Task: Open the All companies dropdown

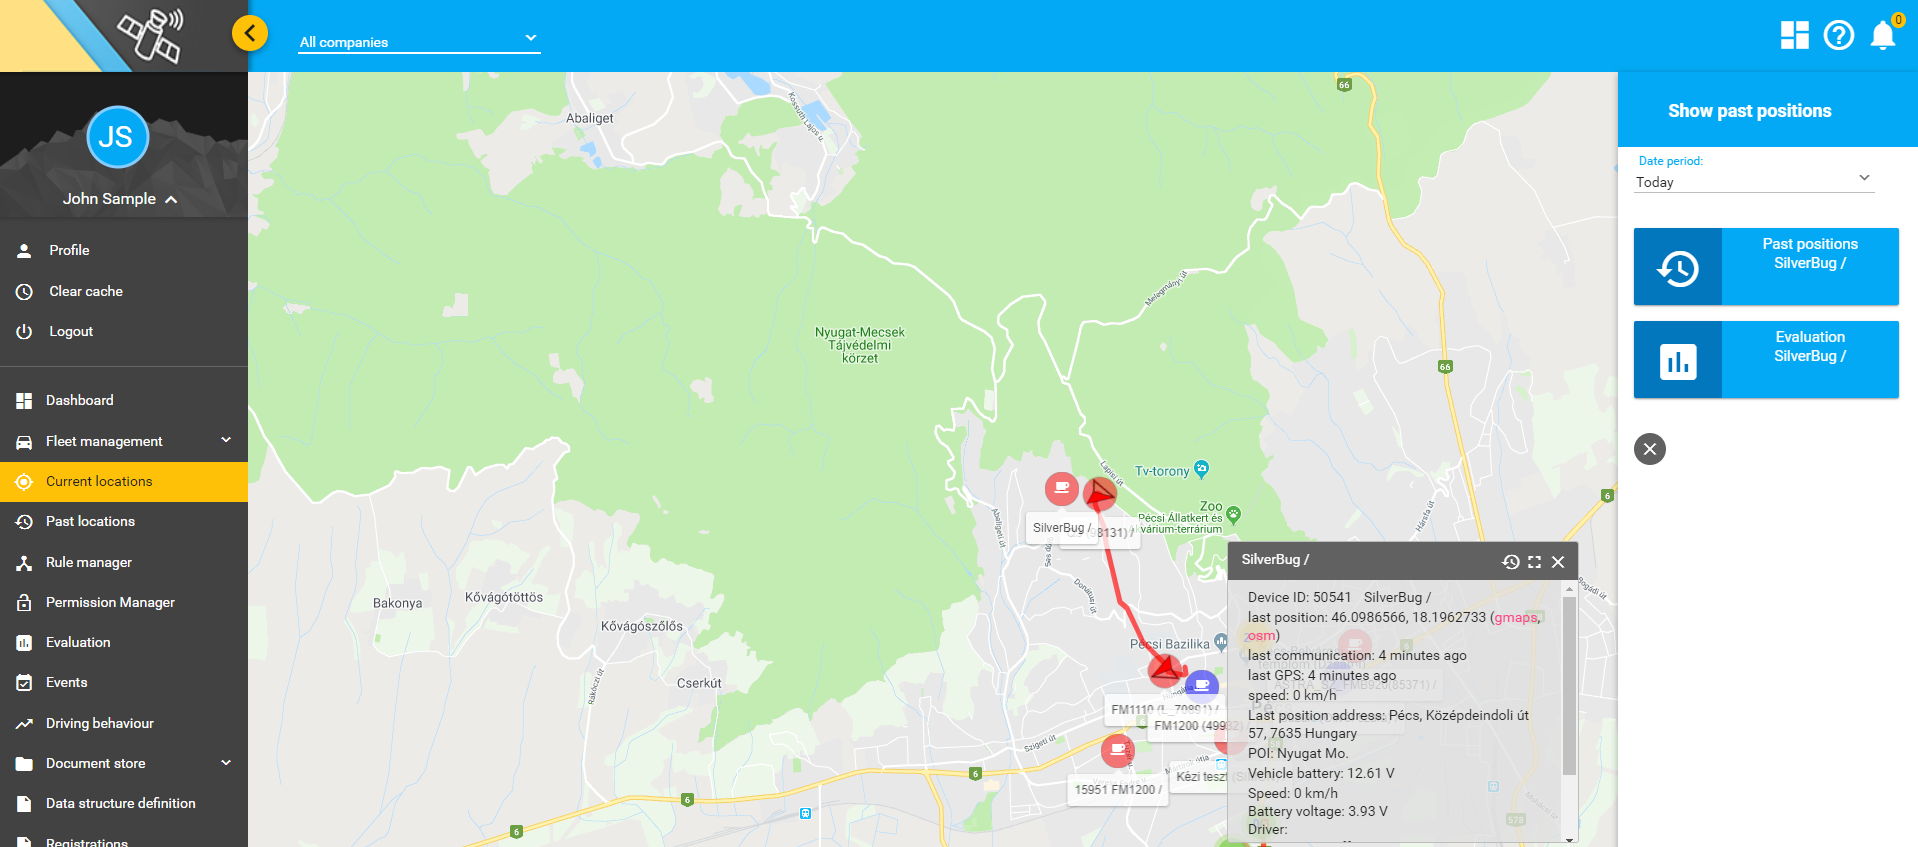Action: [419, 41]
